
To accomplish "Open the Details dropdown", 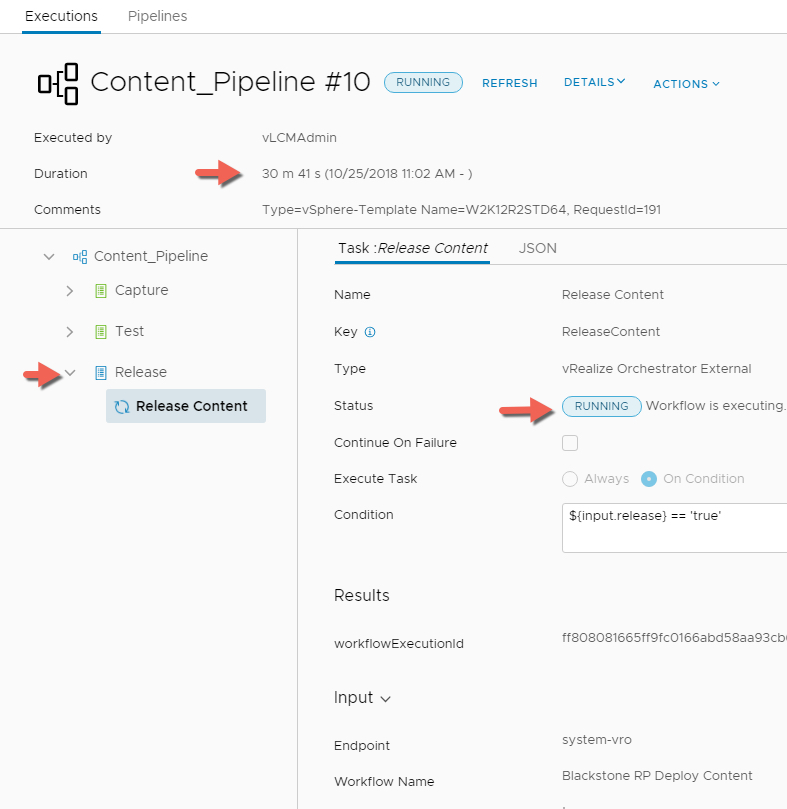I will (594, 82).
